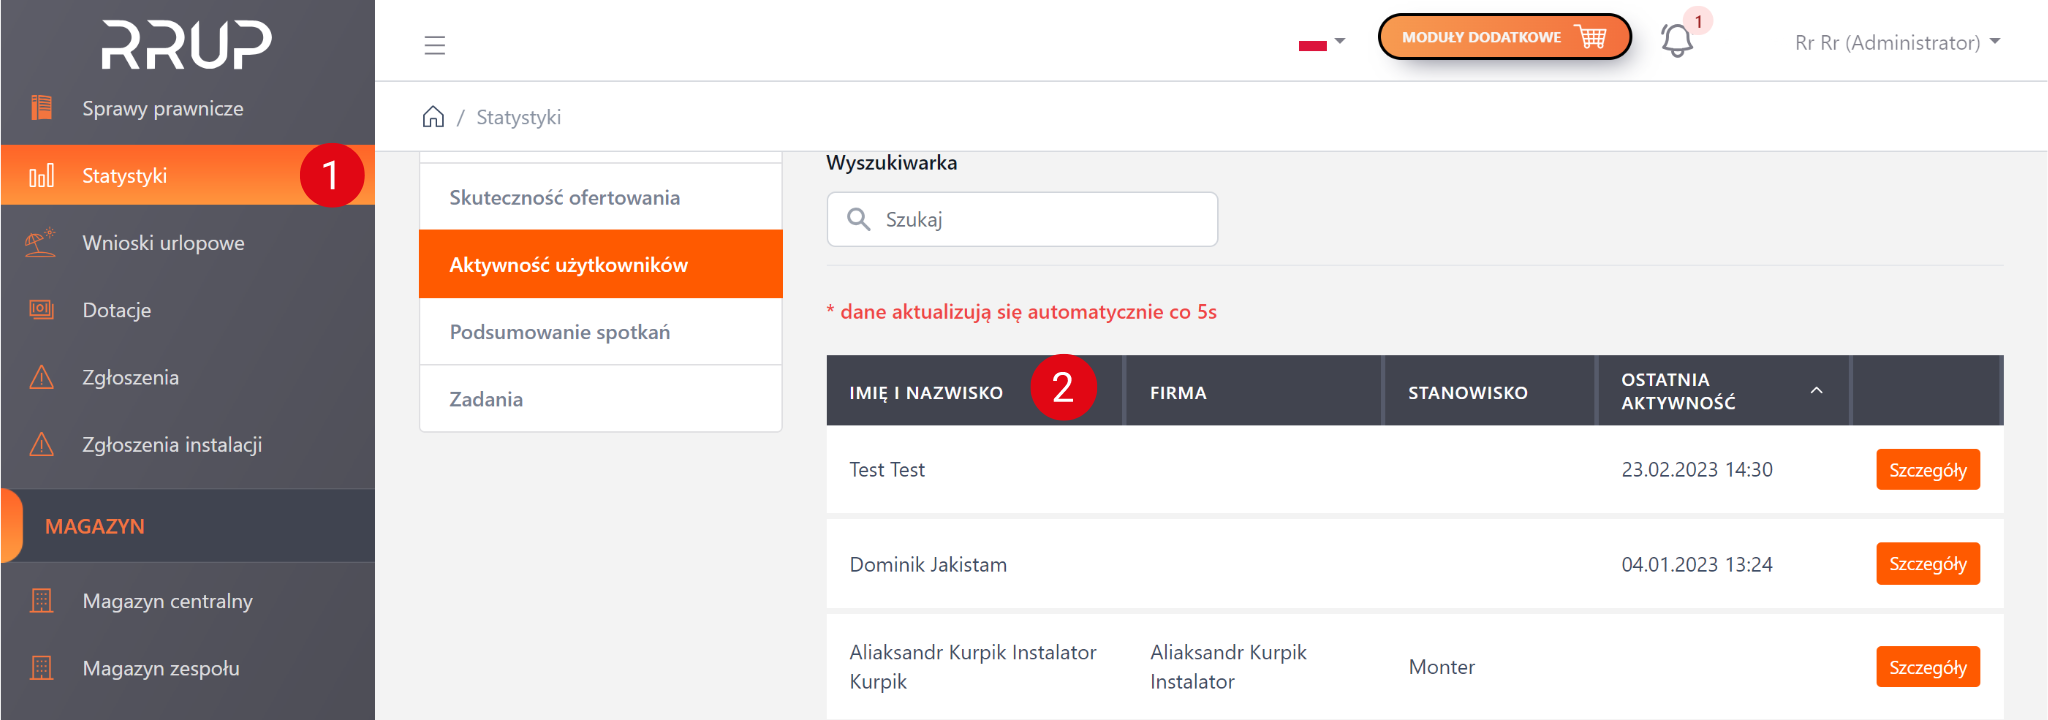This screenshot has height=720, width=2048.
Task: Sort by Ostatnia aktywność column arrow
Action: tap(1816, 391)
